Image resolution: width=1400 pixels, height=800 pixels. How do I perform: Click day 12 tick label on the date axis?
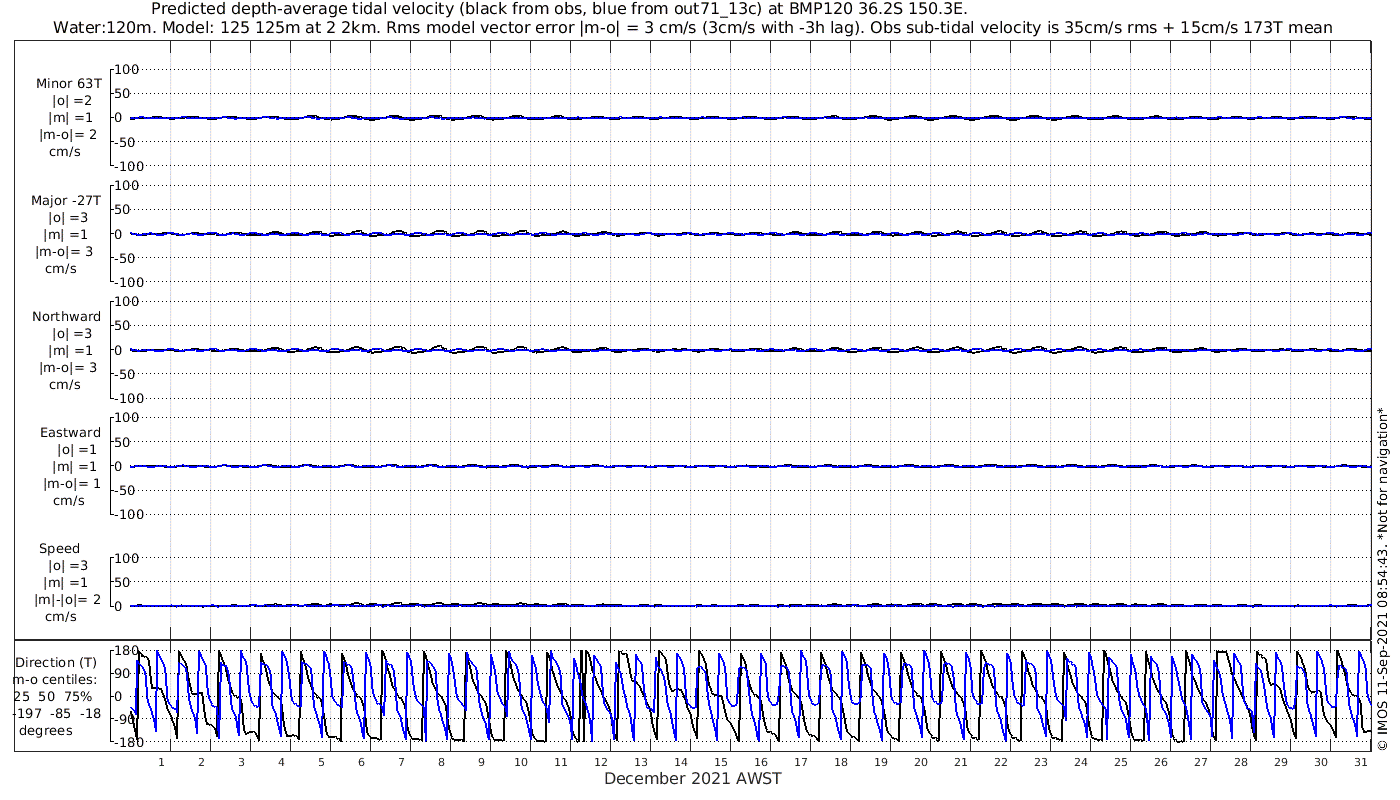601,762
